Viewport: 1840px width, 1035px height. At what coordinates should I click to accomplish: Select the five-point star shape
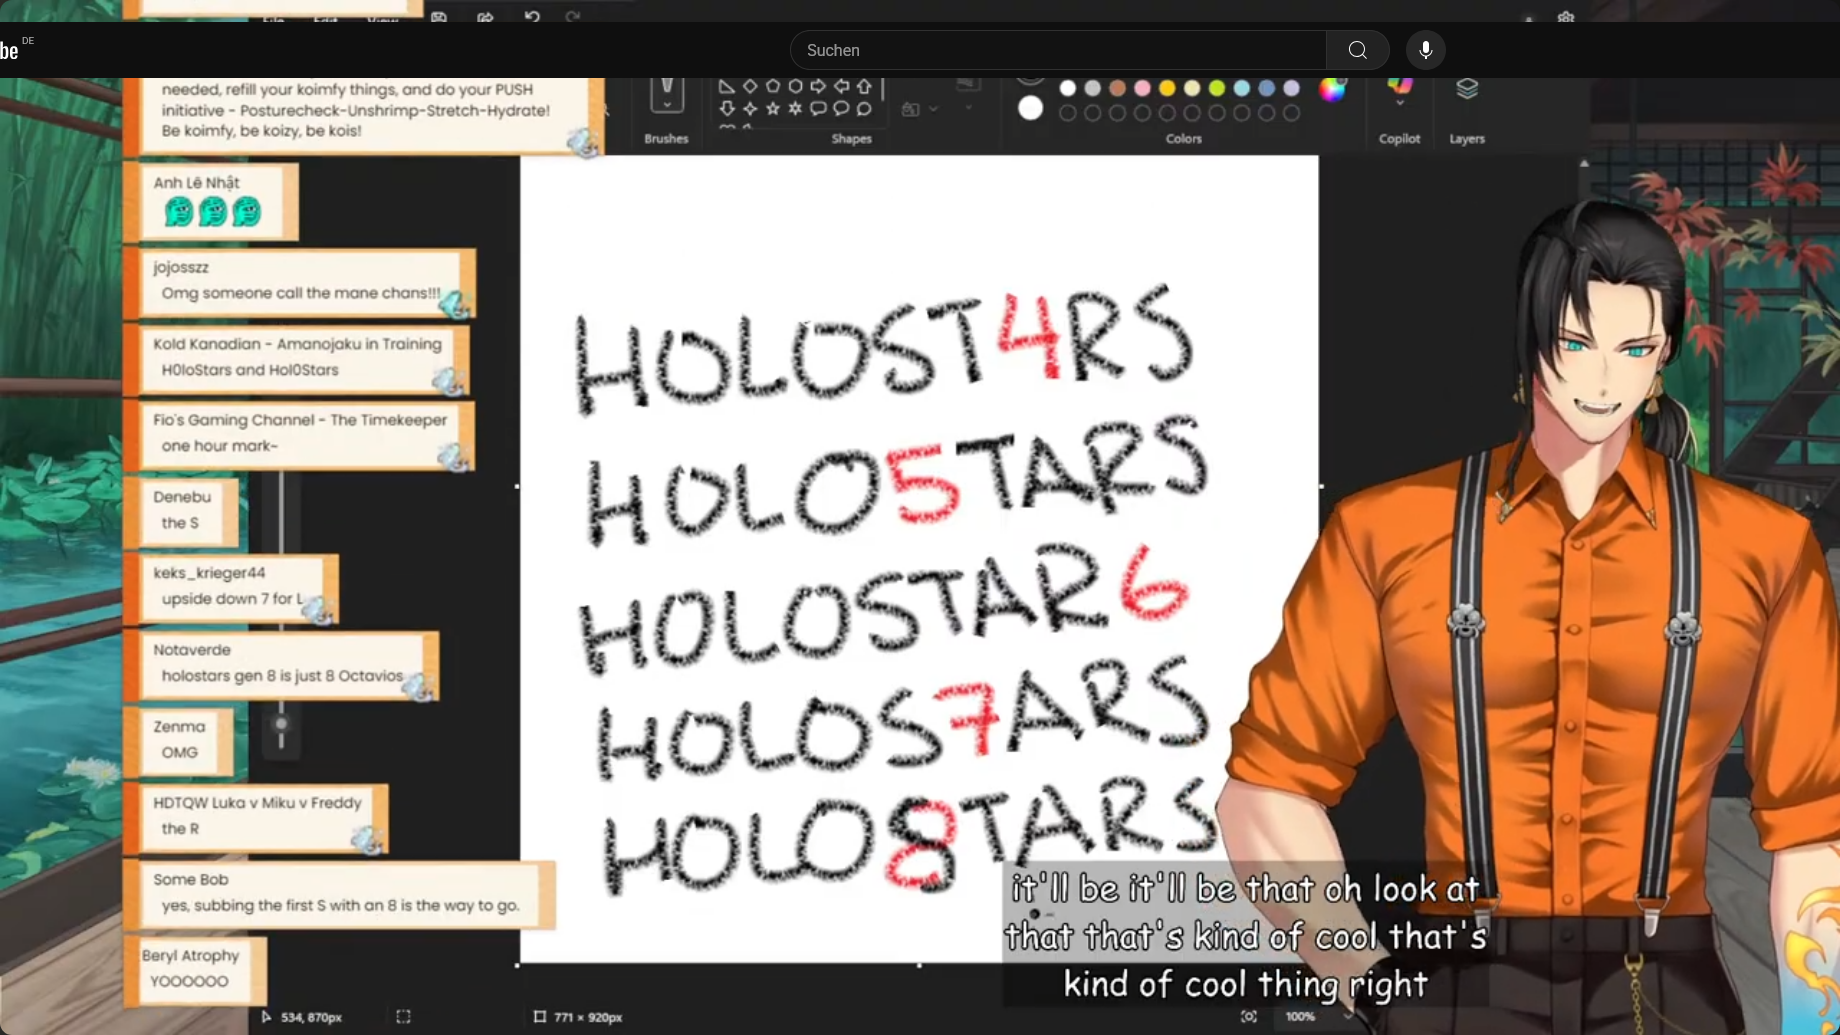click(x=772, y=108)
